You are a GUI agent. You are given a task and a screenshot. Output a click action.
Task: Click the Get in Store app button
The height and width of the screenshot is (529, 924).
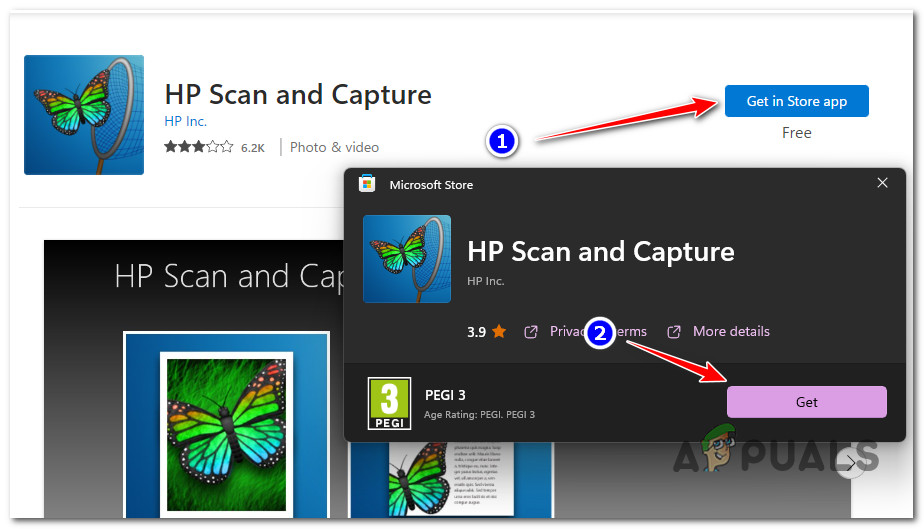tap(796, 101)
